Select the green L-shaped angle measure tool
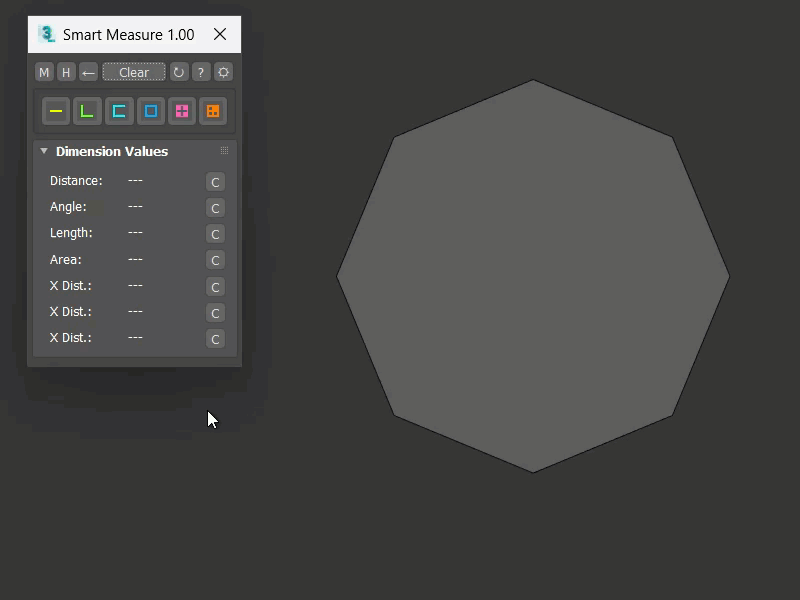 coord(87,111)
